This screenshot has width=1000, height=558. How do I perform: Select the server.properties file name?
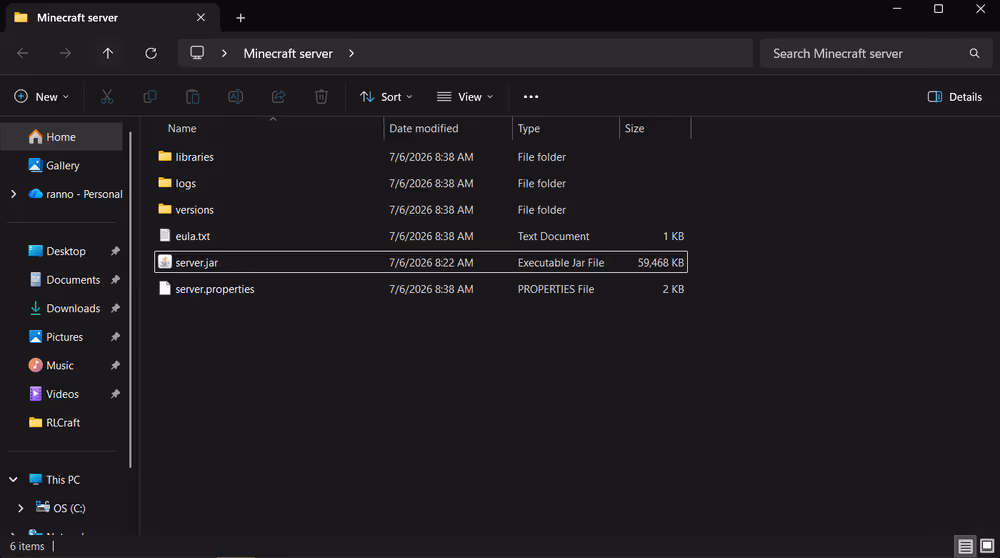[215, 289]
